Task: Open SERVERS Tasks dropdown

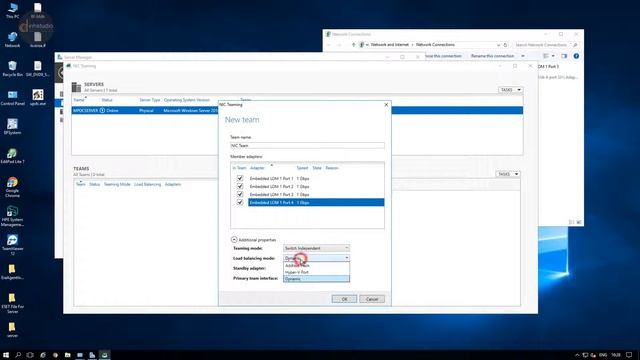Action: [x=510, y=90]
